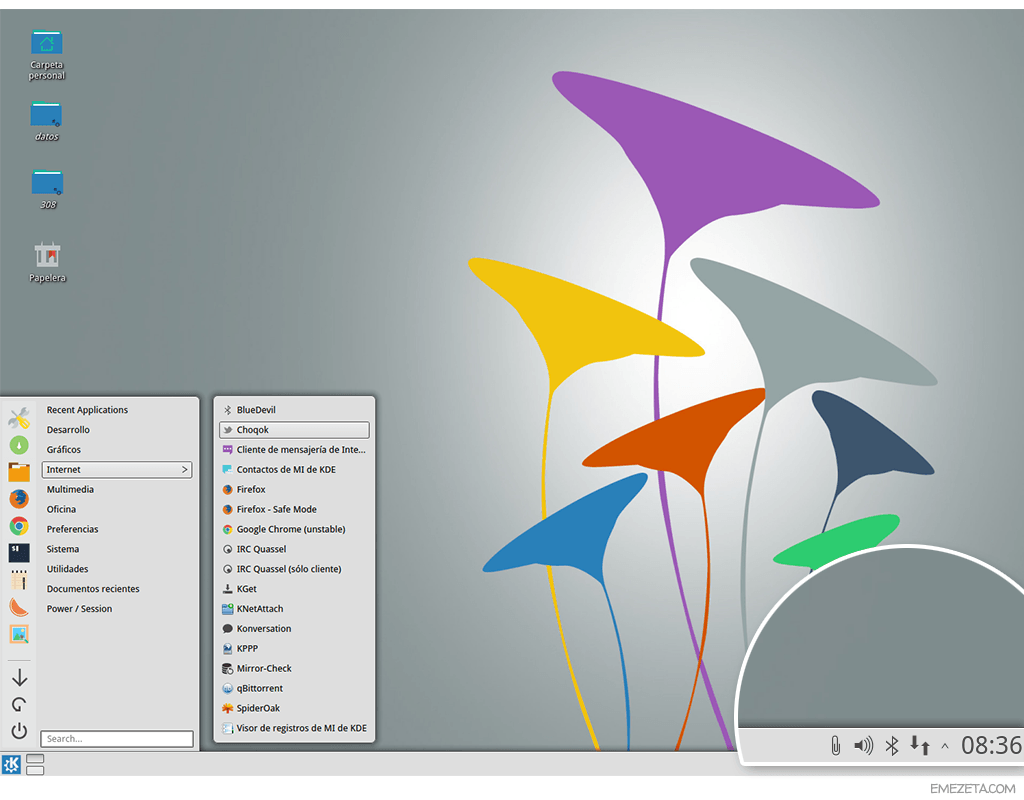This screenshot has width=1024, height=800.
Task: Open the Multimedia category
Action: coord(117,490)
